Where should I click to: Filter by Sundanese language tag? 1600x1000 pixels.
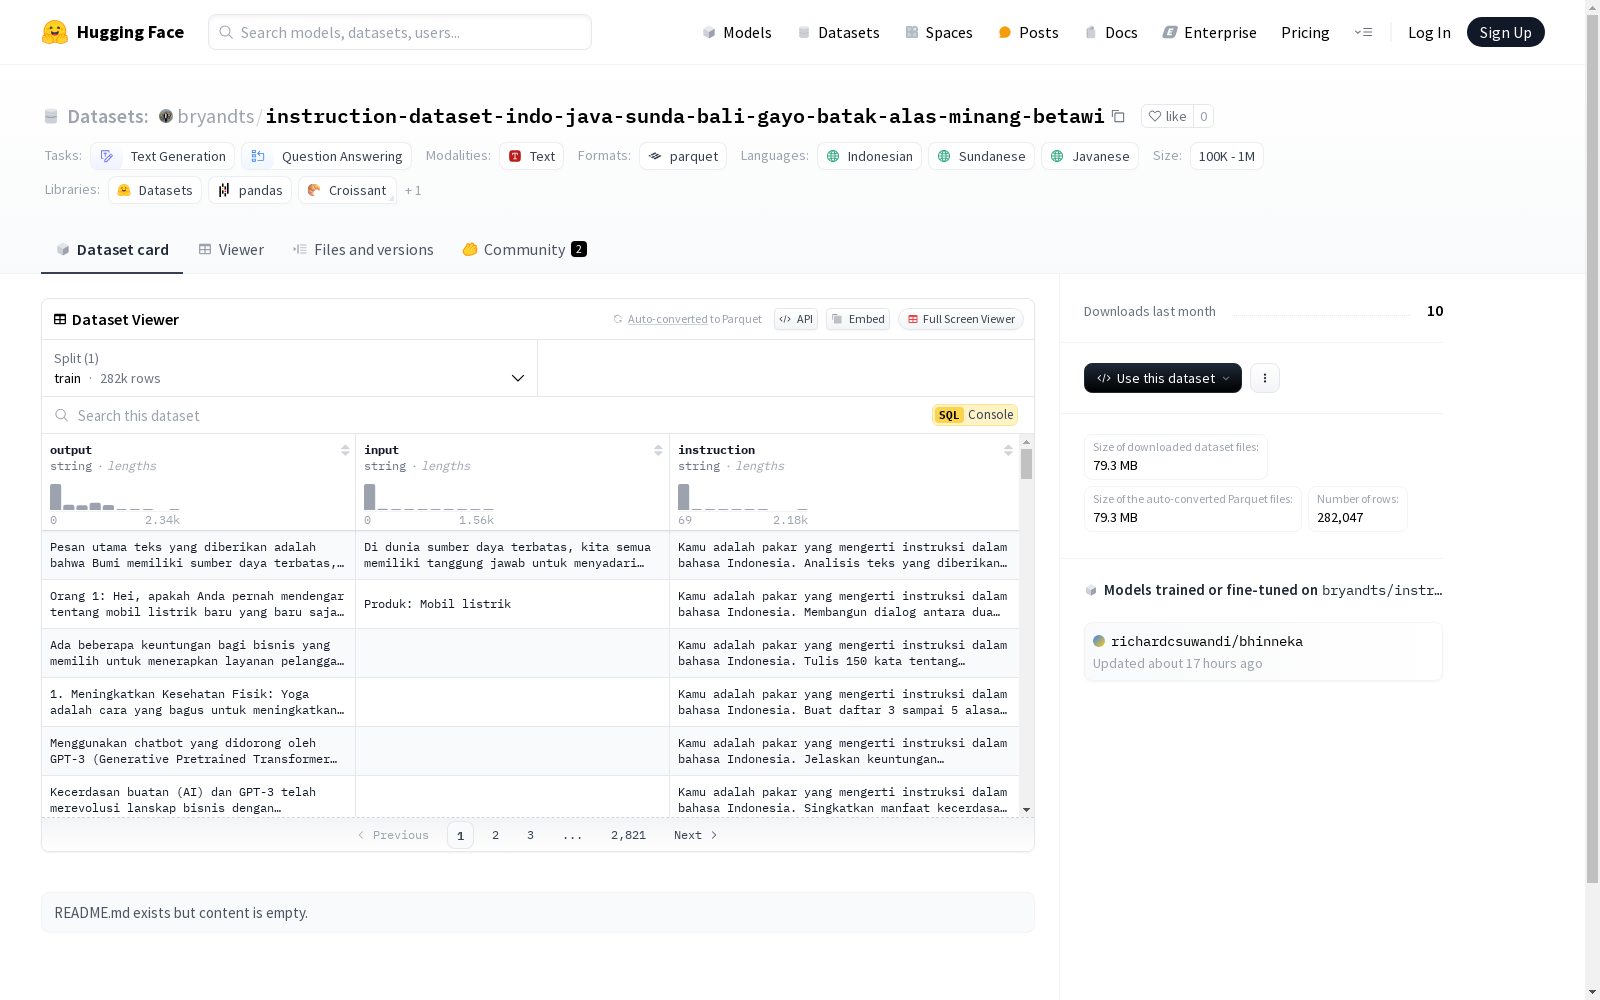point(981,156)
